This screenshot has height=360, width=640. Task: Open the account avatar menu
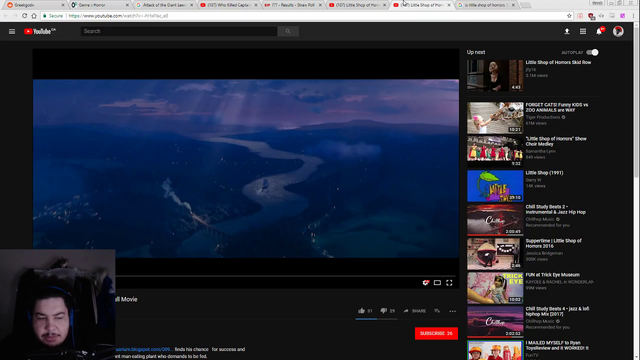pos(618,31)
